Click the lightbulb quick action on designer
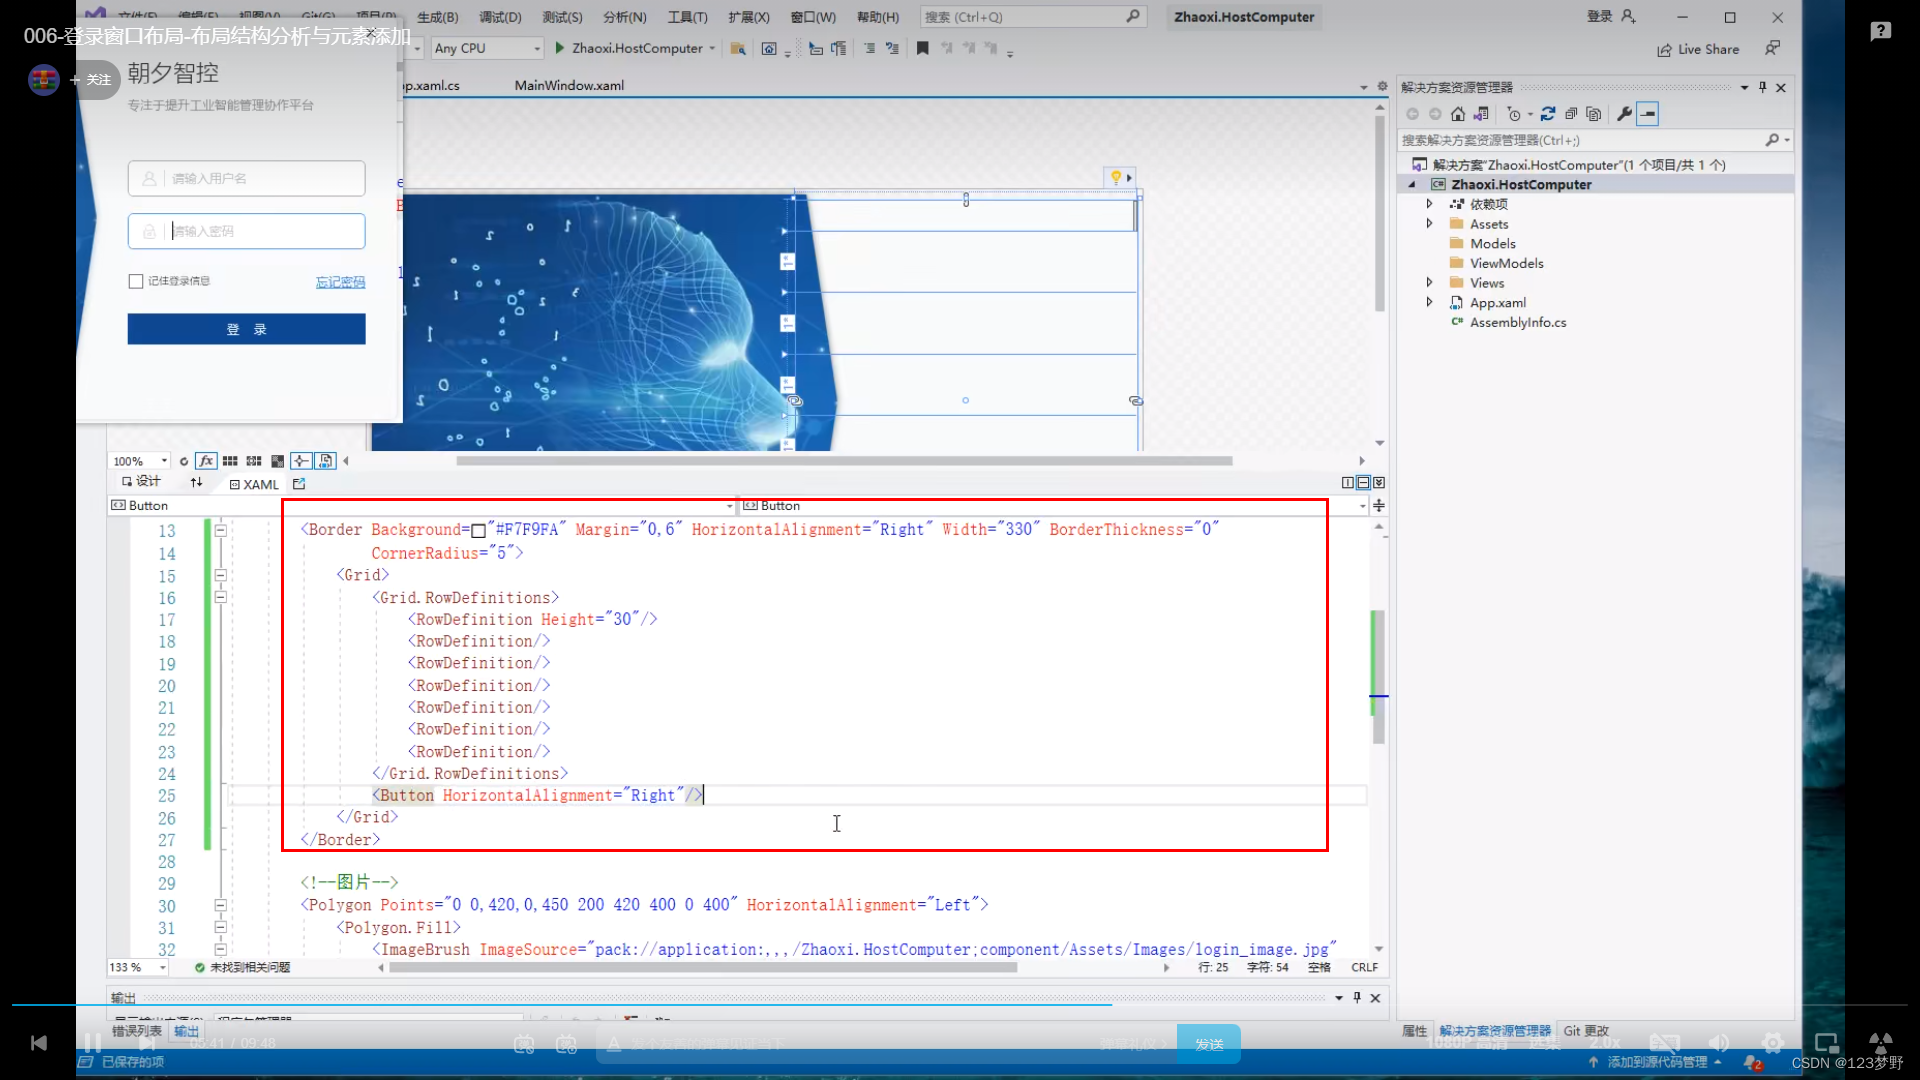The height and width of the screenshot is (1080, 1920). 1116,177
